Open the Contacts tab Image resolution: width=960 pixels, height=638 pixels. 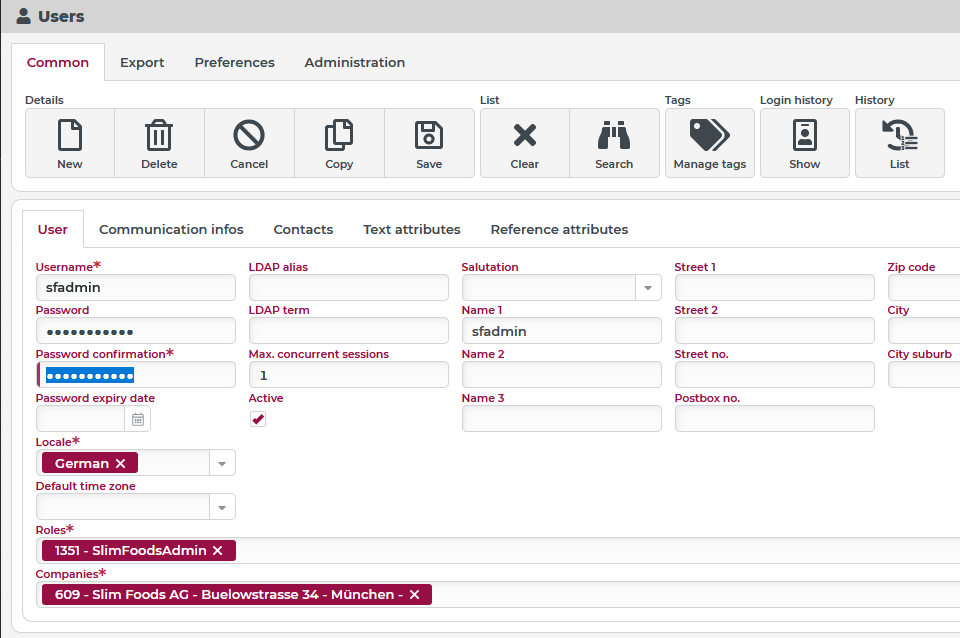303,230
